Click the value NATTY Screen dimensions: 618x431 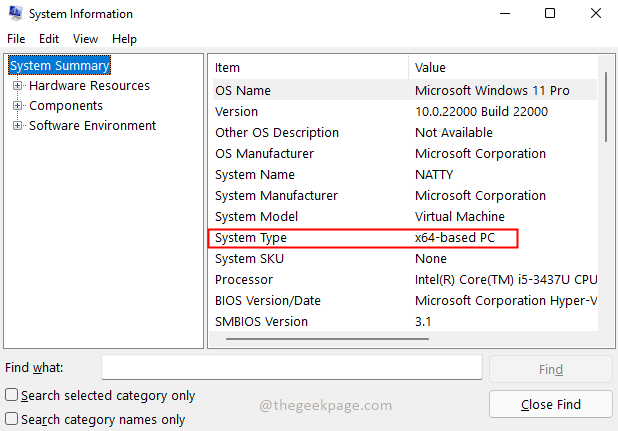pyautogui.click(x=434, y=175)
